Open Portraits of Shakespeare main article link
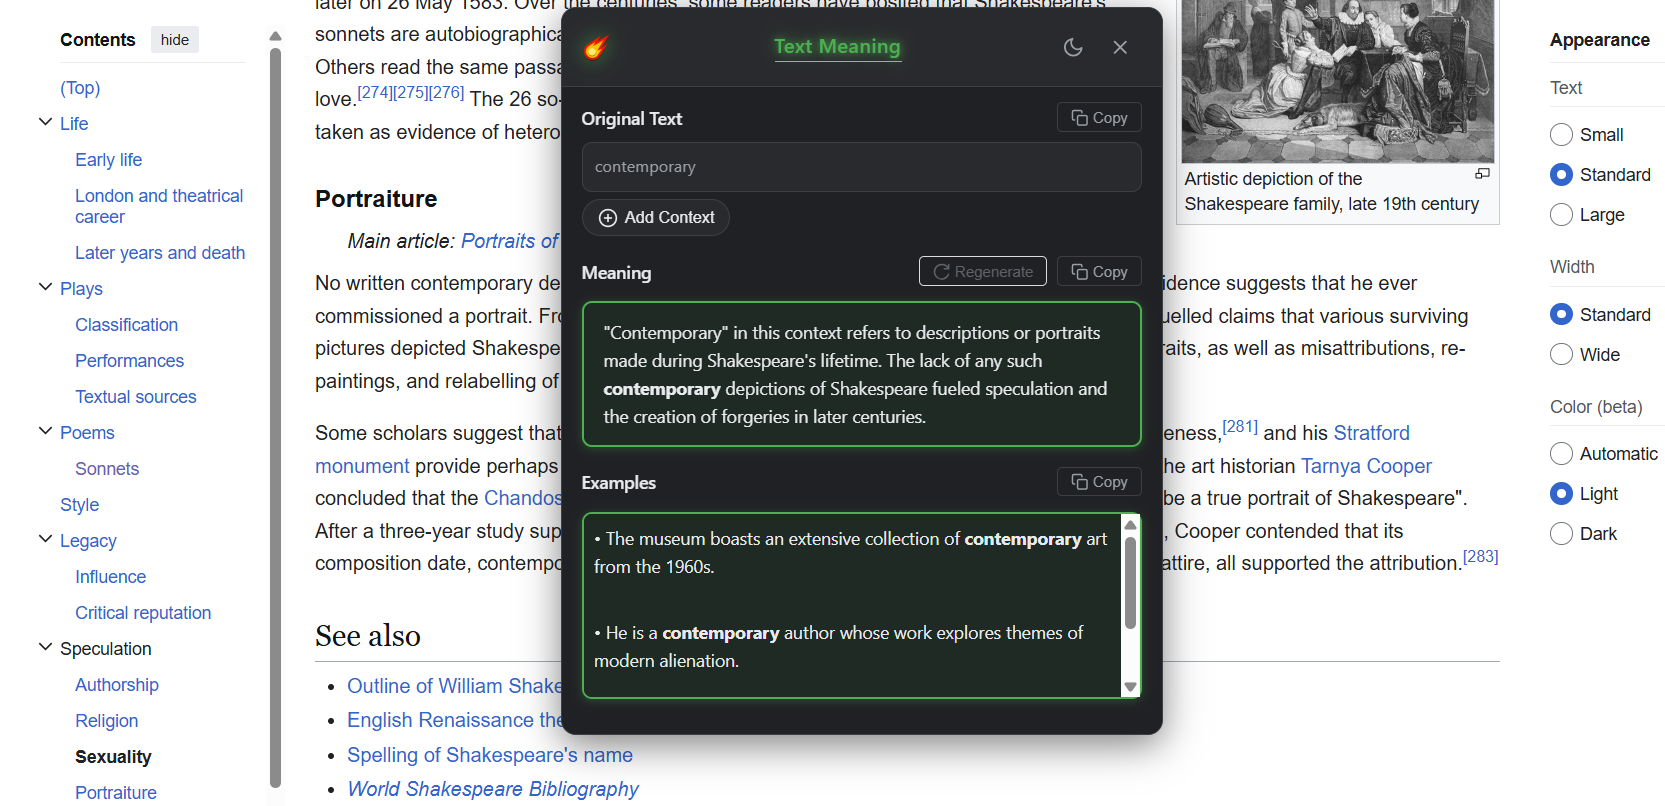 (x=510, y=241)
